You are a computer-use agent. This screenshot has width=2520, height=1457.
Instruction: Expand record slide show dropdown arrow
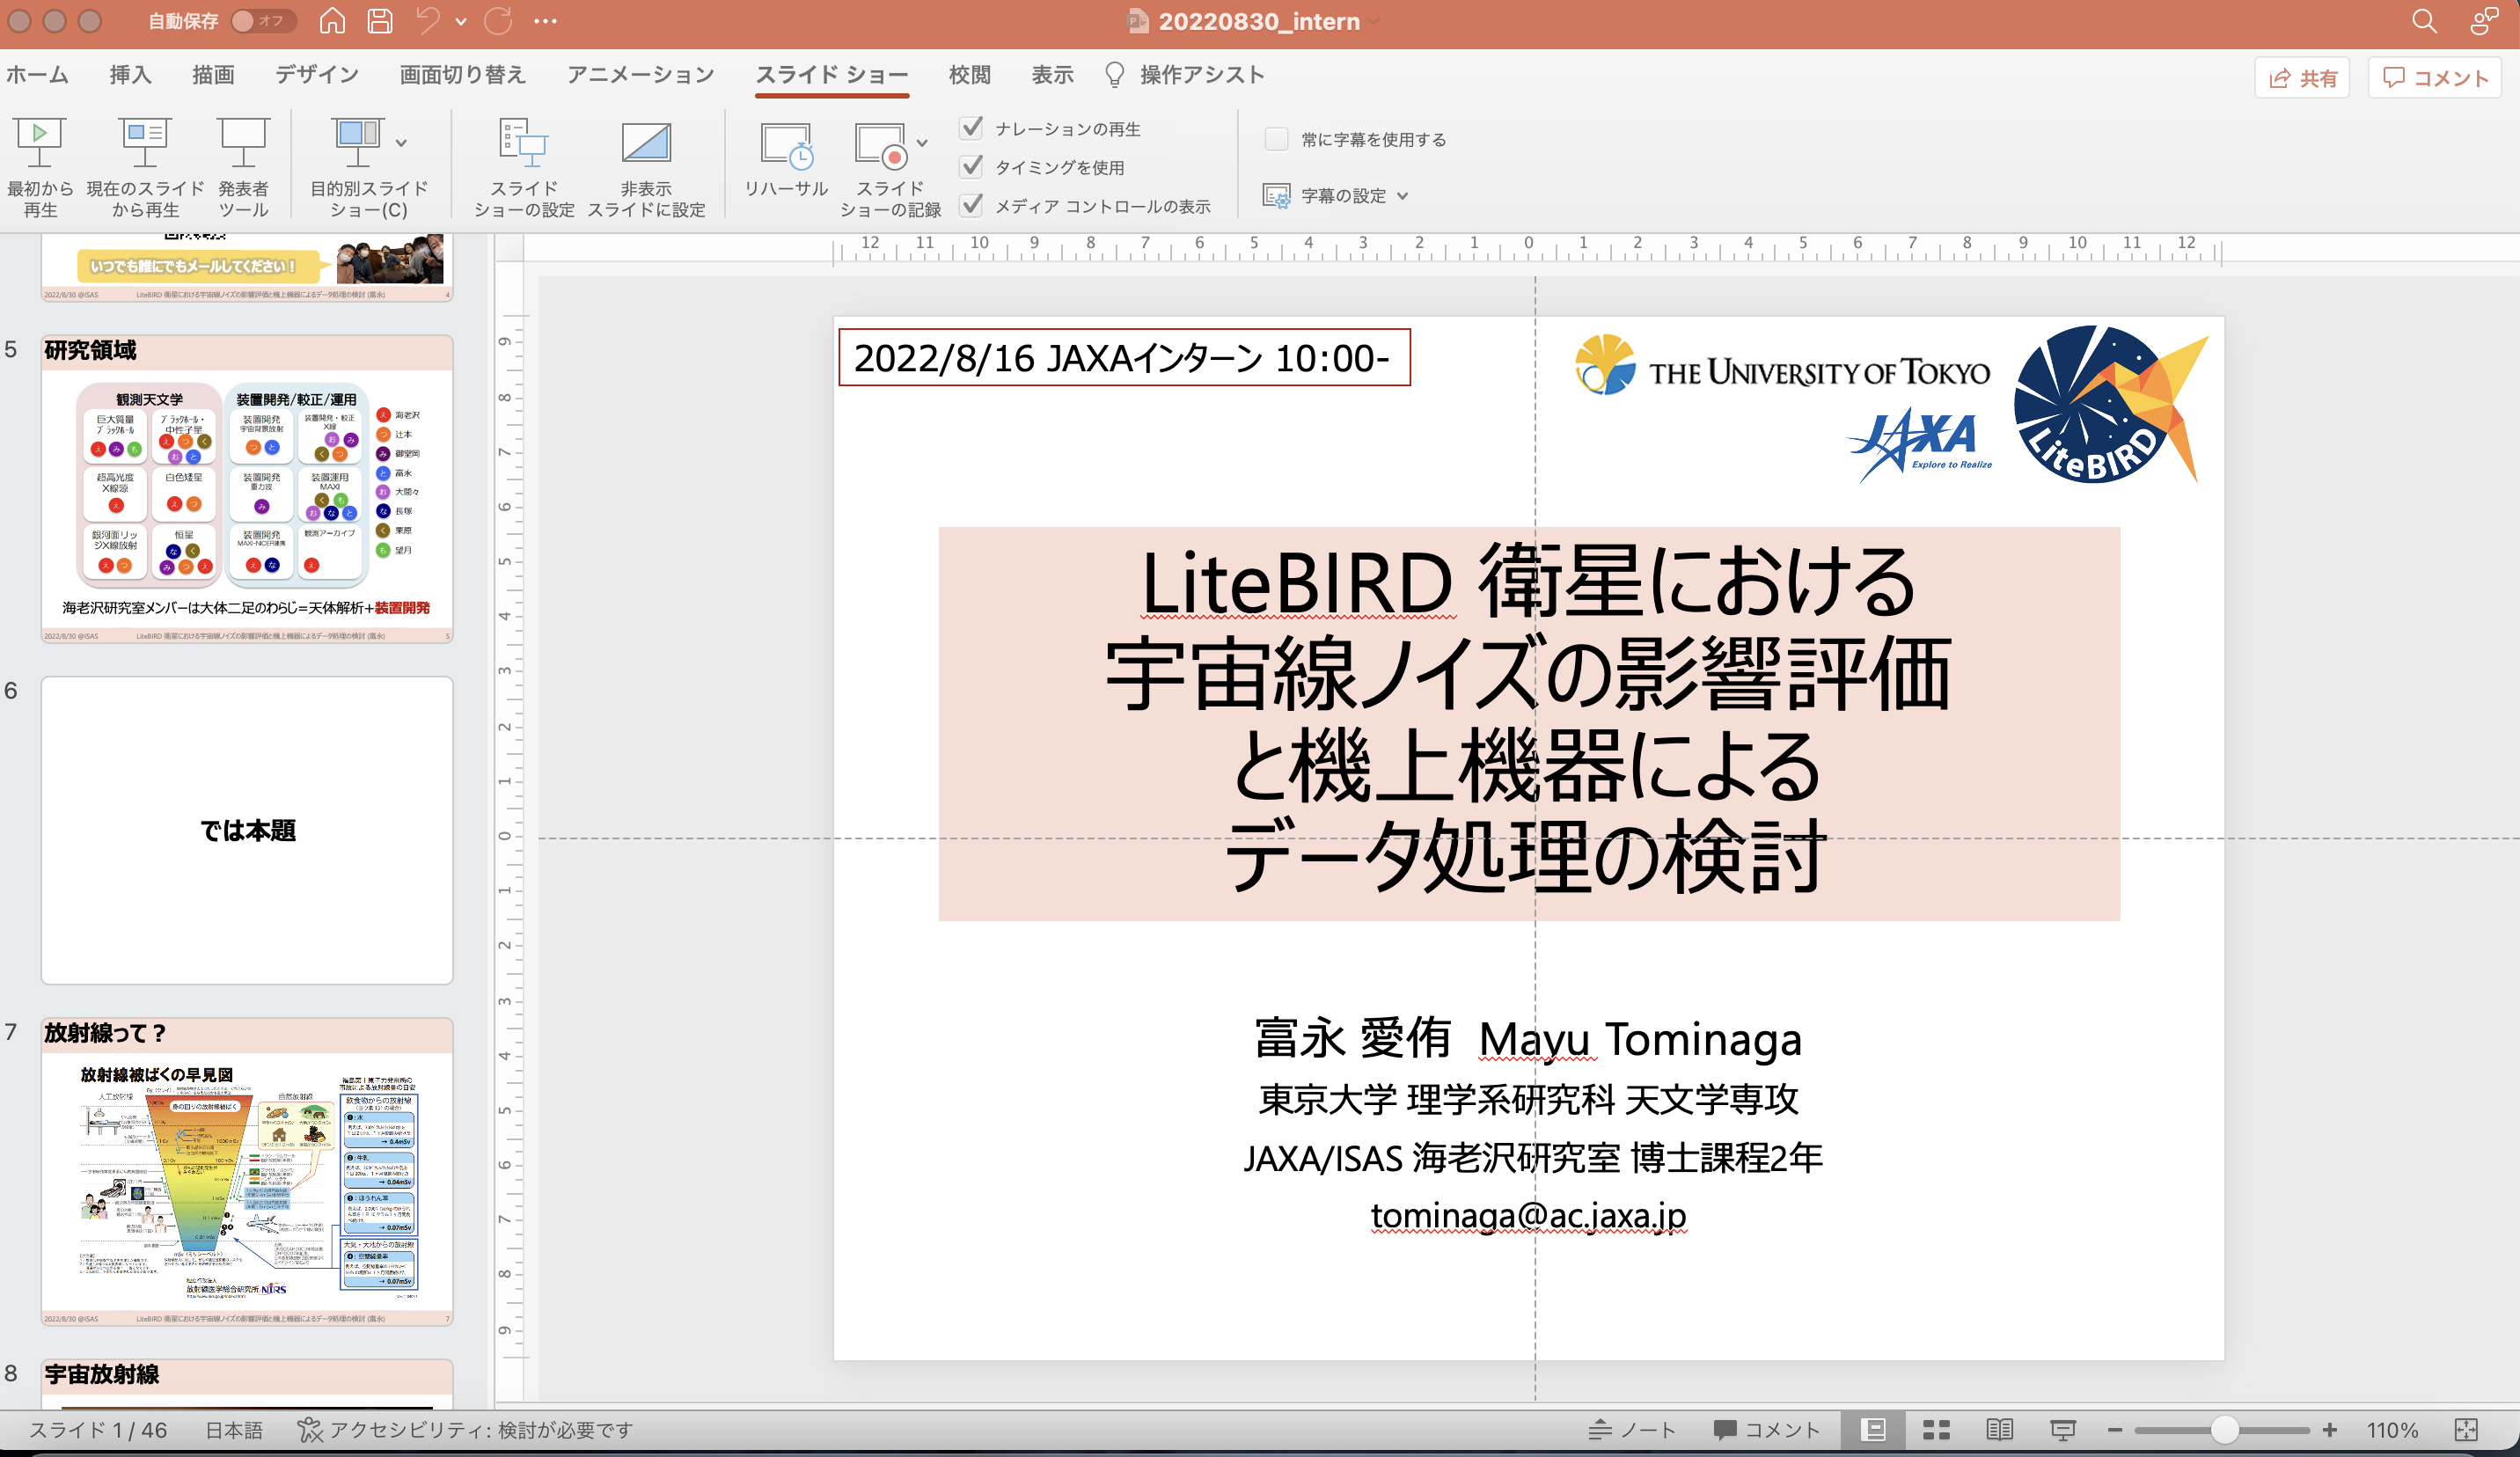click(x=922, y=143)
